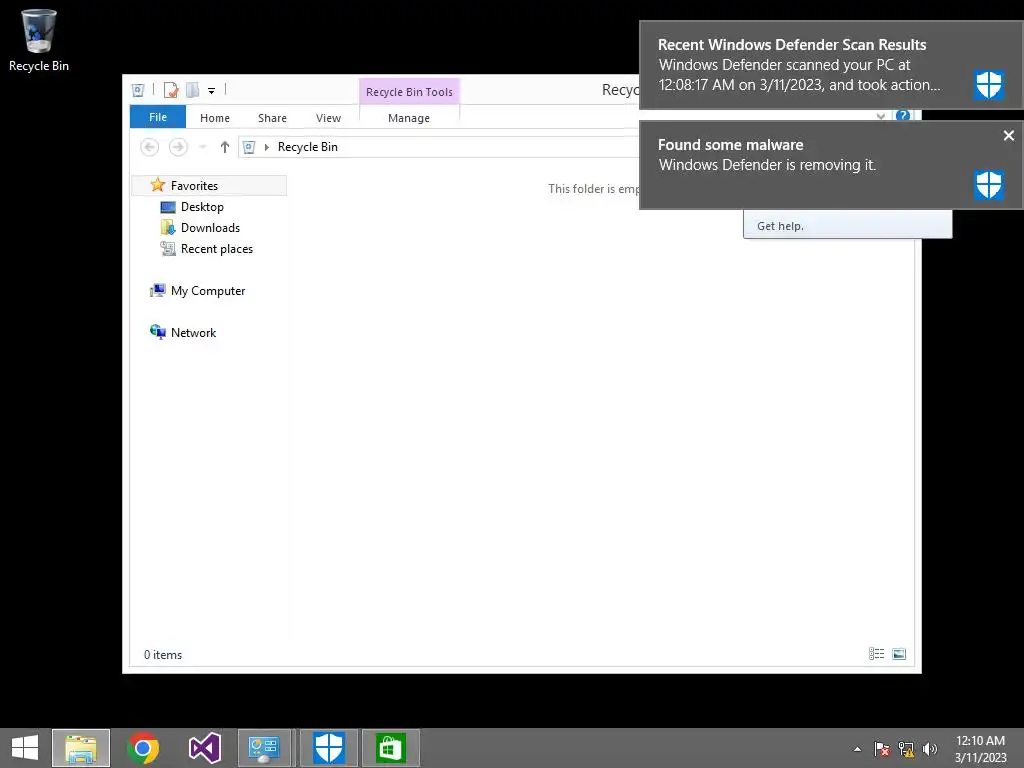Open the Action Center flag icon
The height and width of the screenshot is (768, 1024).
(882, 749)
